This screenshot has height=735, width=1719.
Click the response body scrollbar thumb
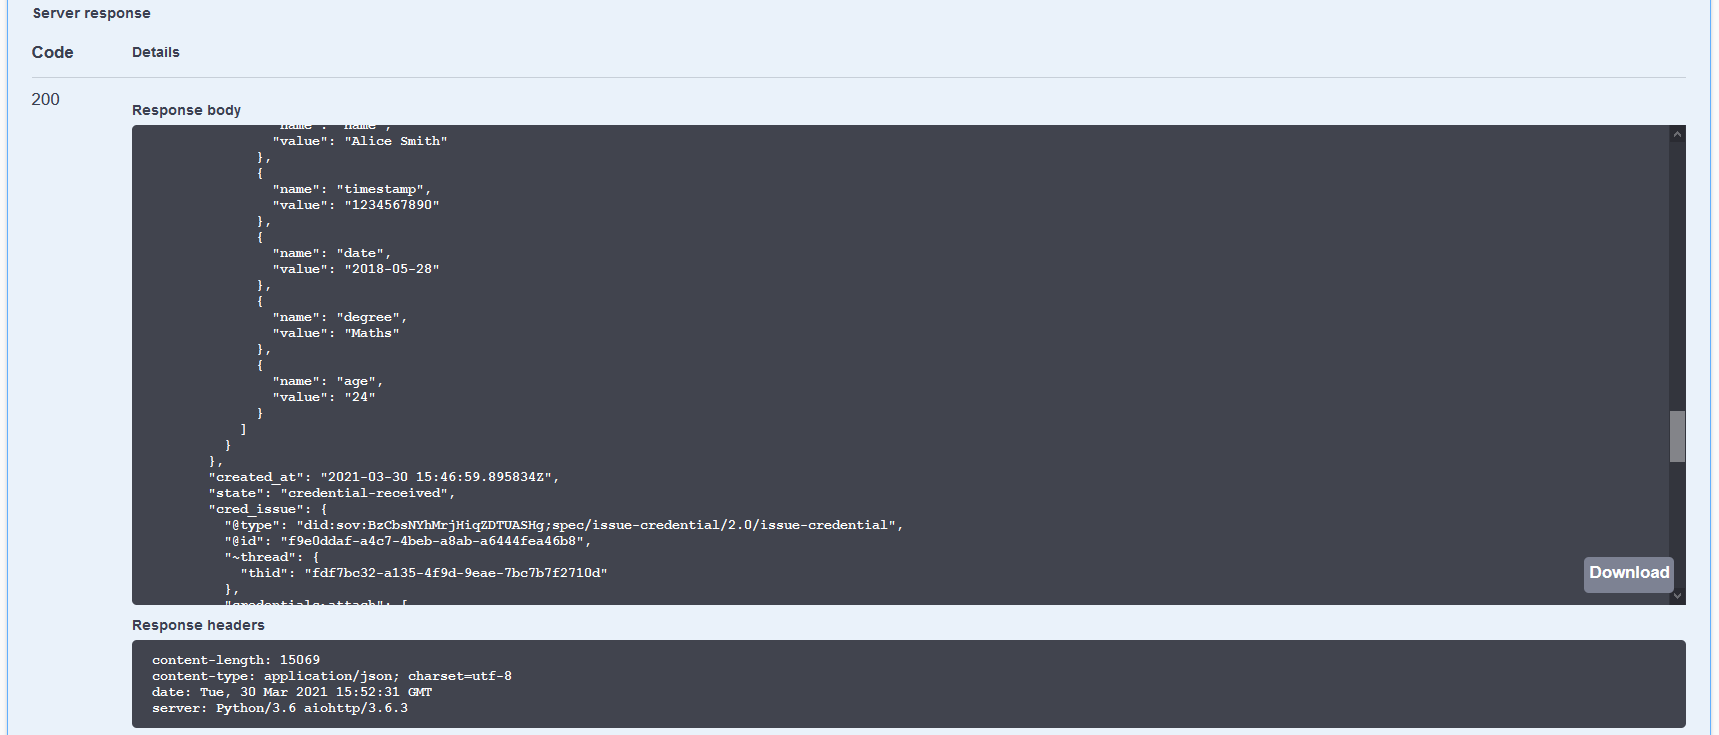coord(1677,436)
